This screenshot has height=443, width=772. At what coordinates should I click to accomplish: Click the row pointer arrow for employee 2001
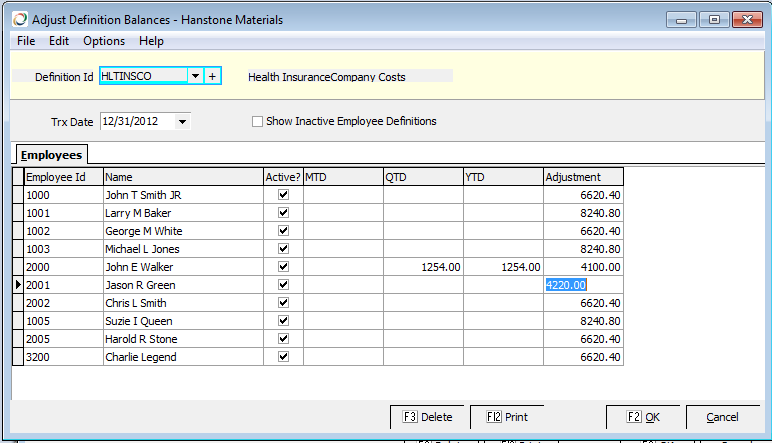(x=17, y=285)
